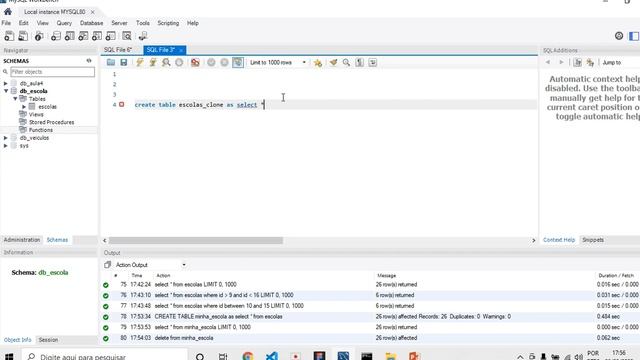Screen dimensions: 640x360
Task: Run Explain plan for the current statement
Action: (x=166, y=62)
